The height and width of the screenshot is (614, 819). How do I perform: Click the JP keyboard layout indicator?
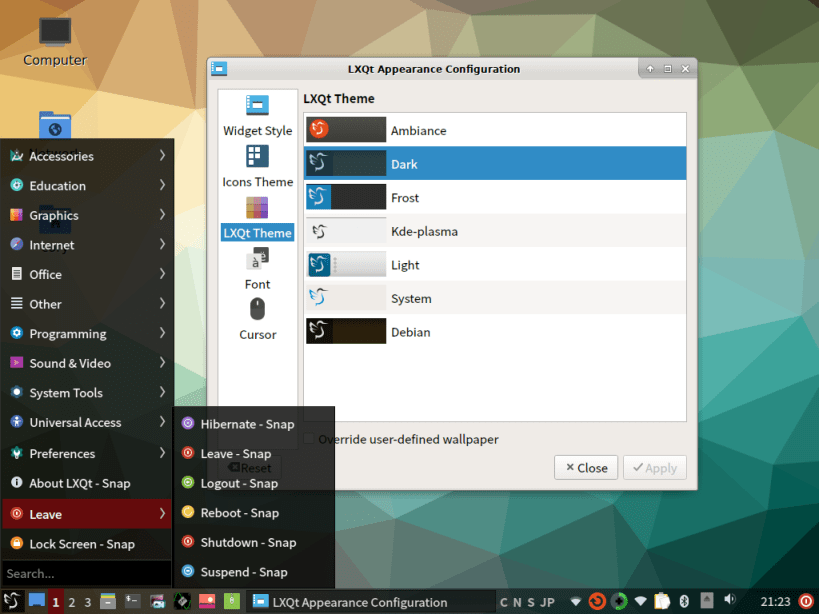point(547,602)
